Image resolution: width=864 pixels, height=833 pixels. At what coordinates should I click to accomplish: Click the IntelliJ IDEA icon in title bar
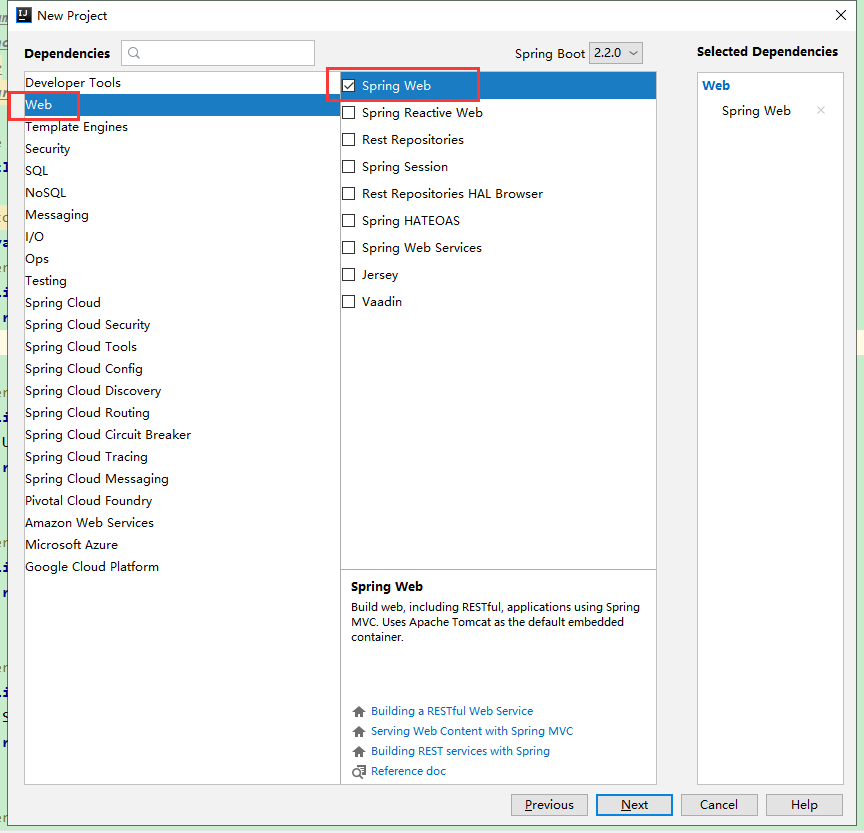click(24, 15)
